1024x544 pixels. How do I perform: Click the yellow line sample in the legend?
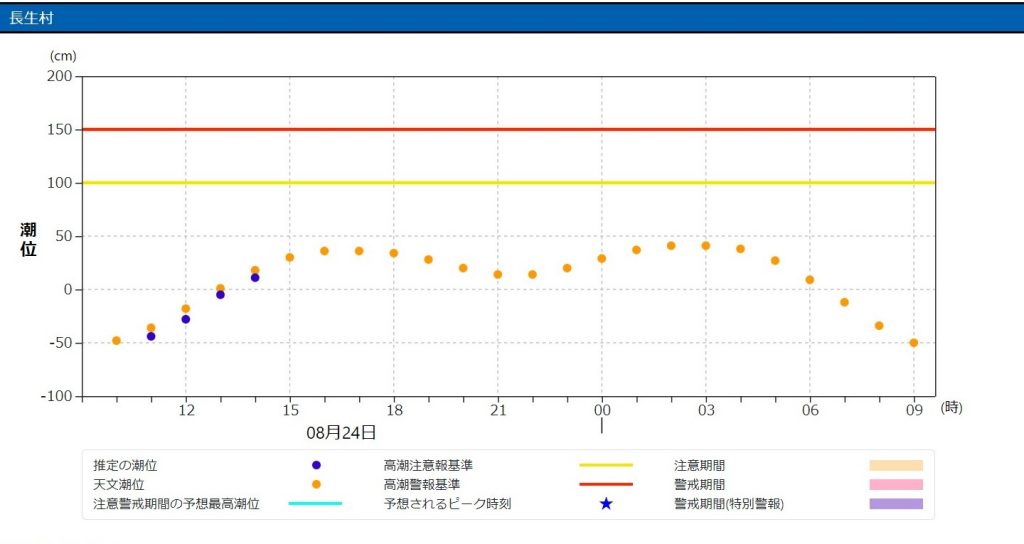point(606,466)
